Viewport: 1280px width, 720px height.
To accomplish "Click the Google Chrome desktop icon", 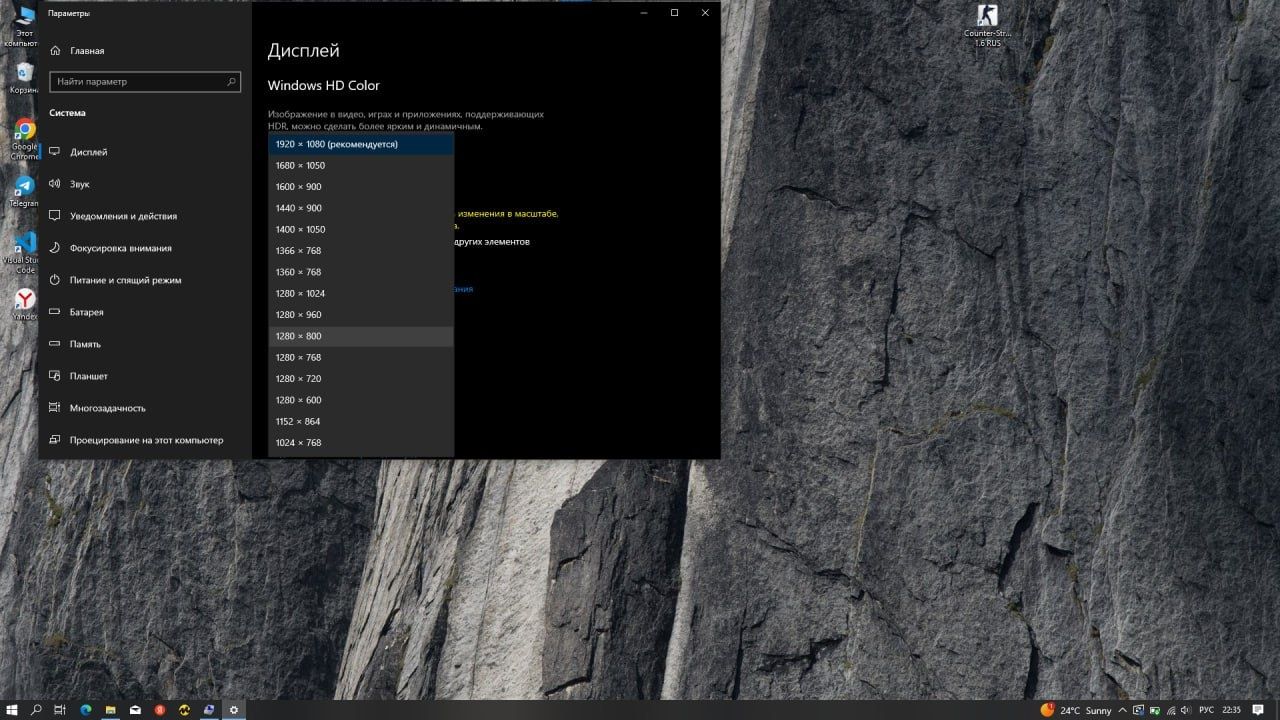I will click(x=24, y=140).
